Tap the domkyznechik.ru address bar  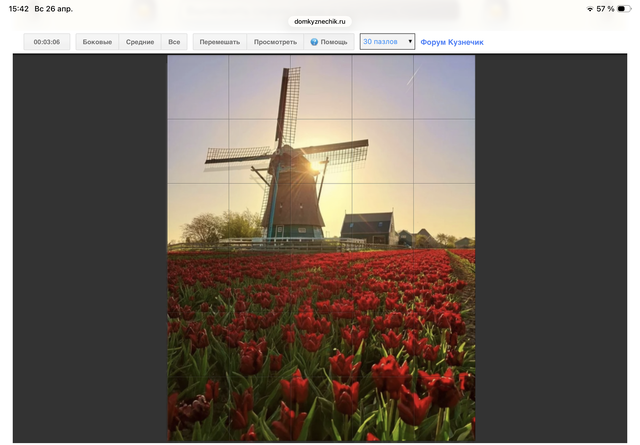tap(319, 20)
